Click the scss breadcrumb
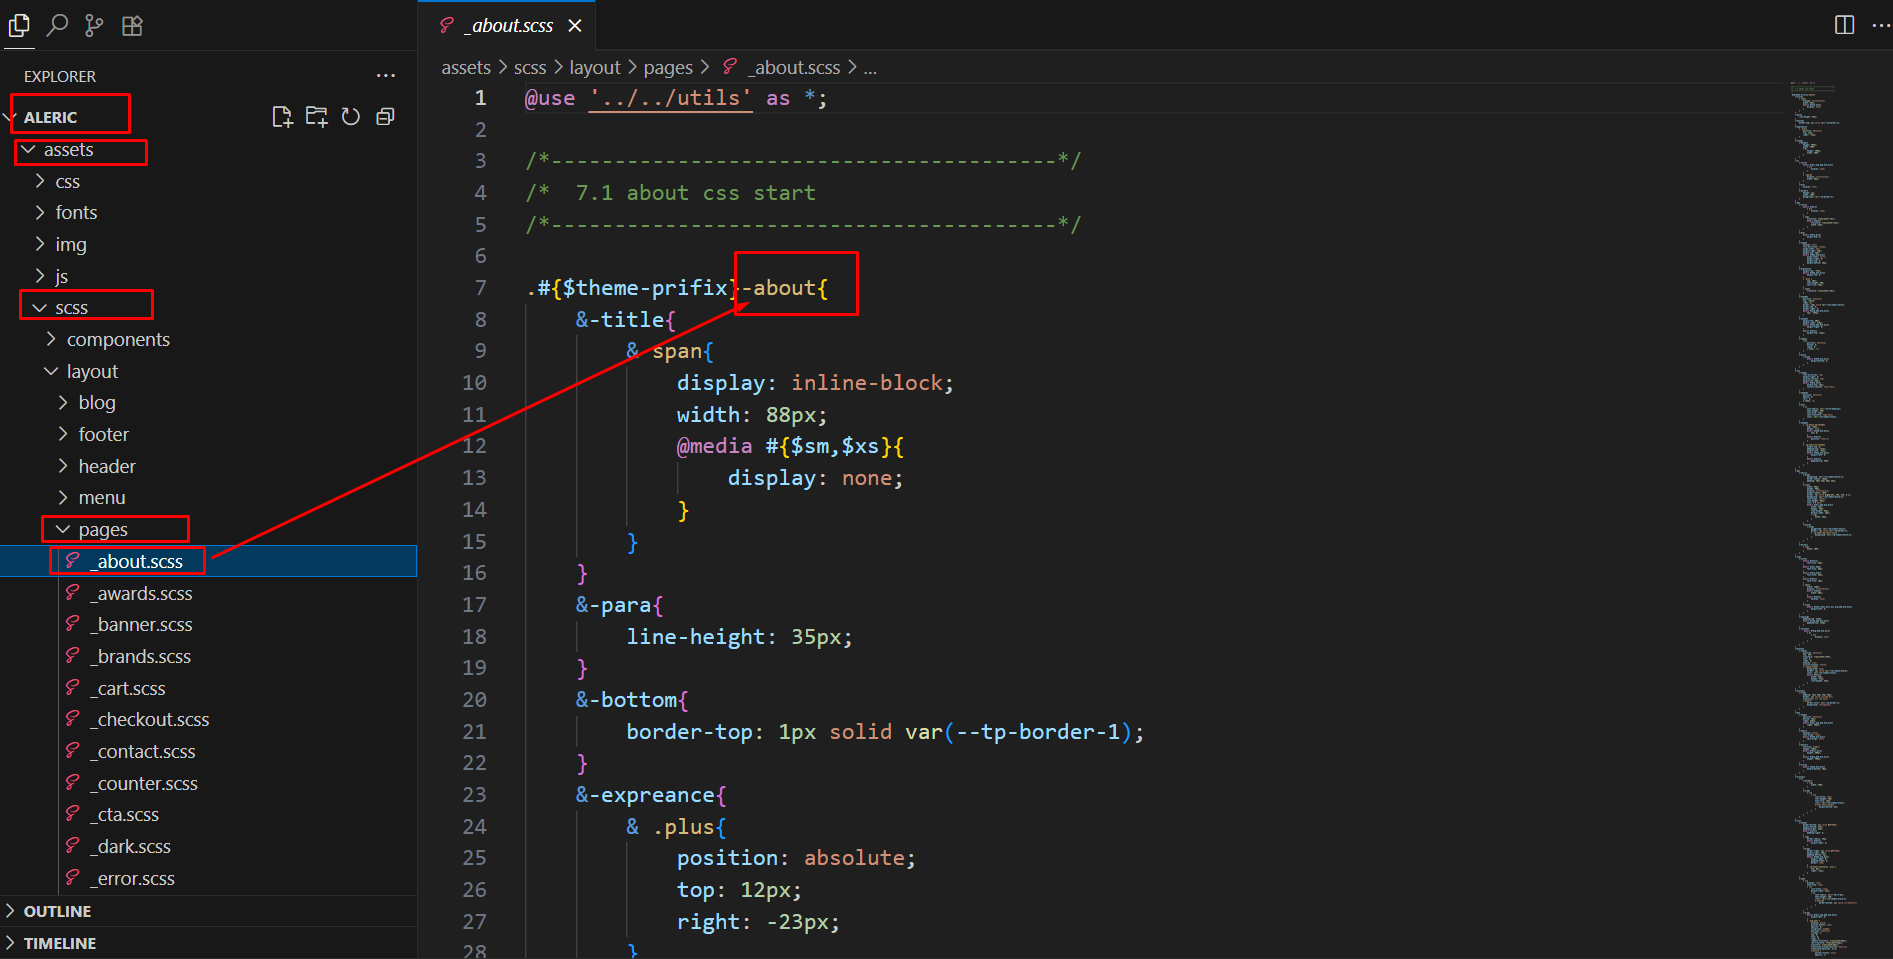The image size is (1893, 959). pyautogui.click(x=530, y=67)
